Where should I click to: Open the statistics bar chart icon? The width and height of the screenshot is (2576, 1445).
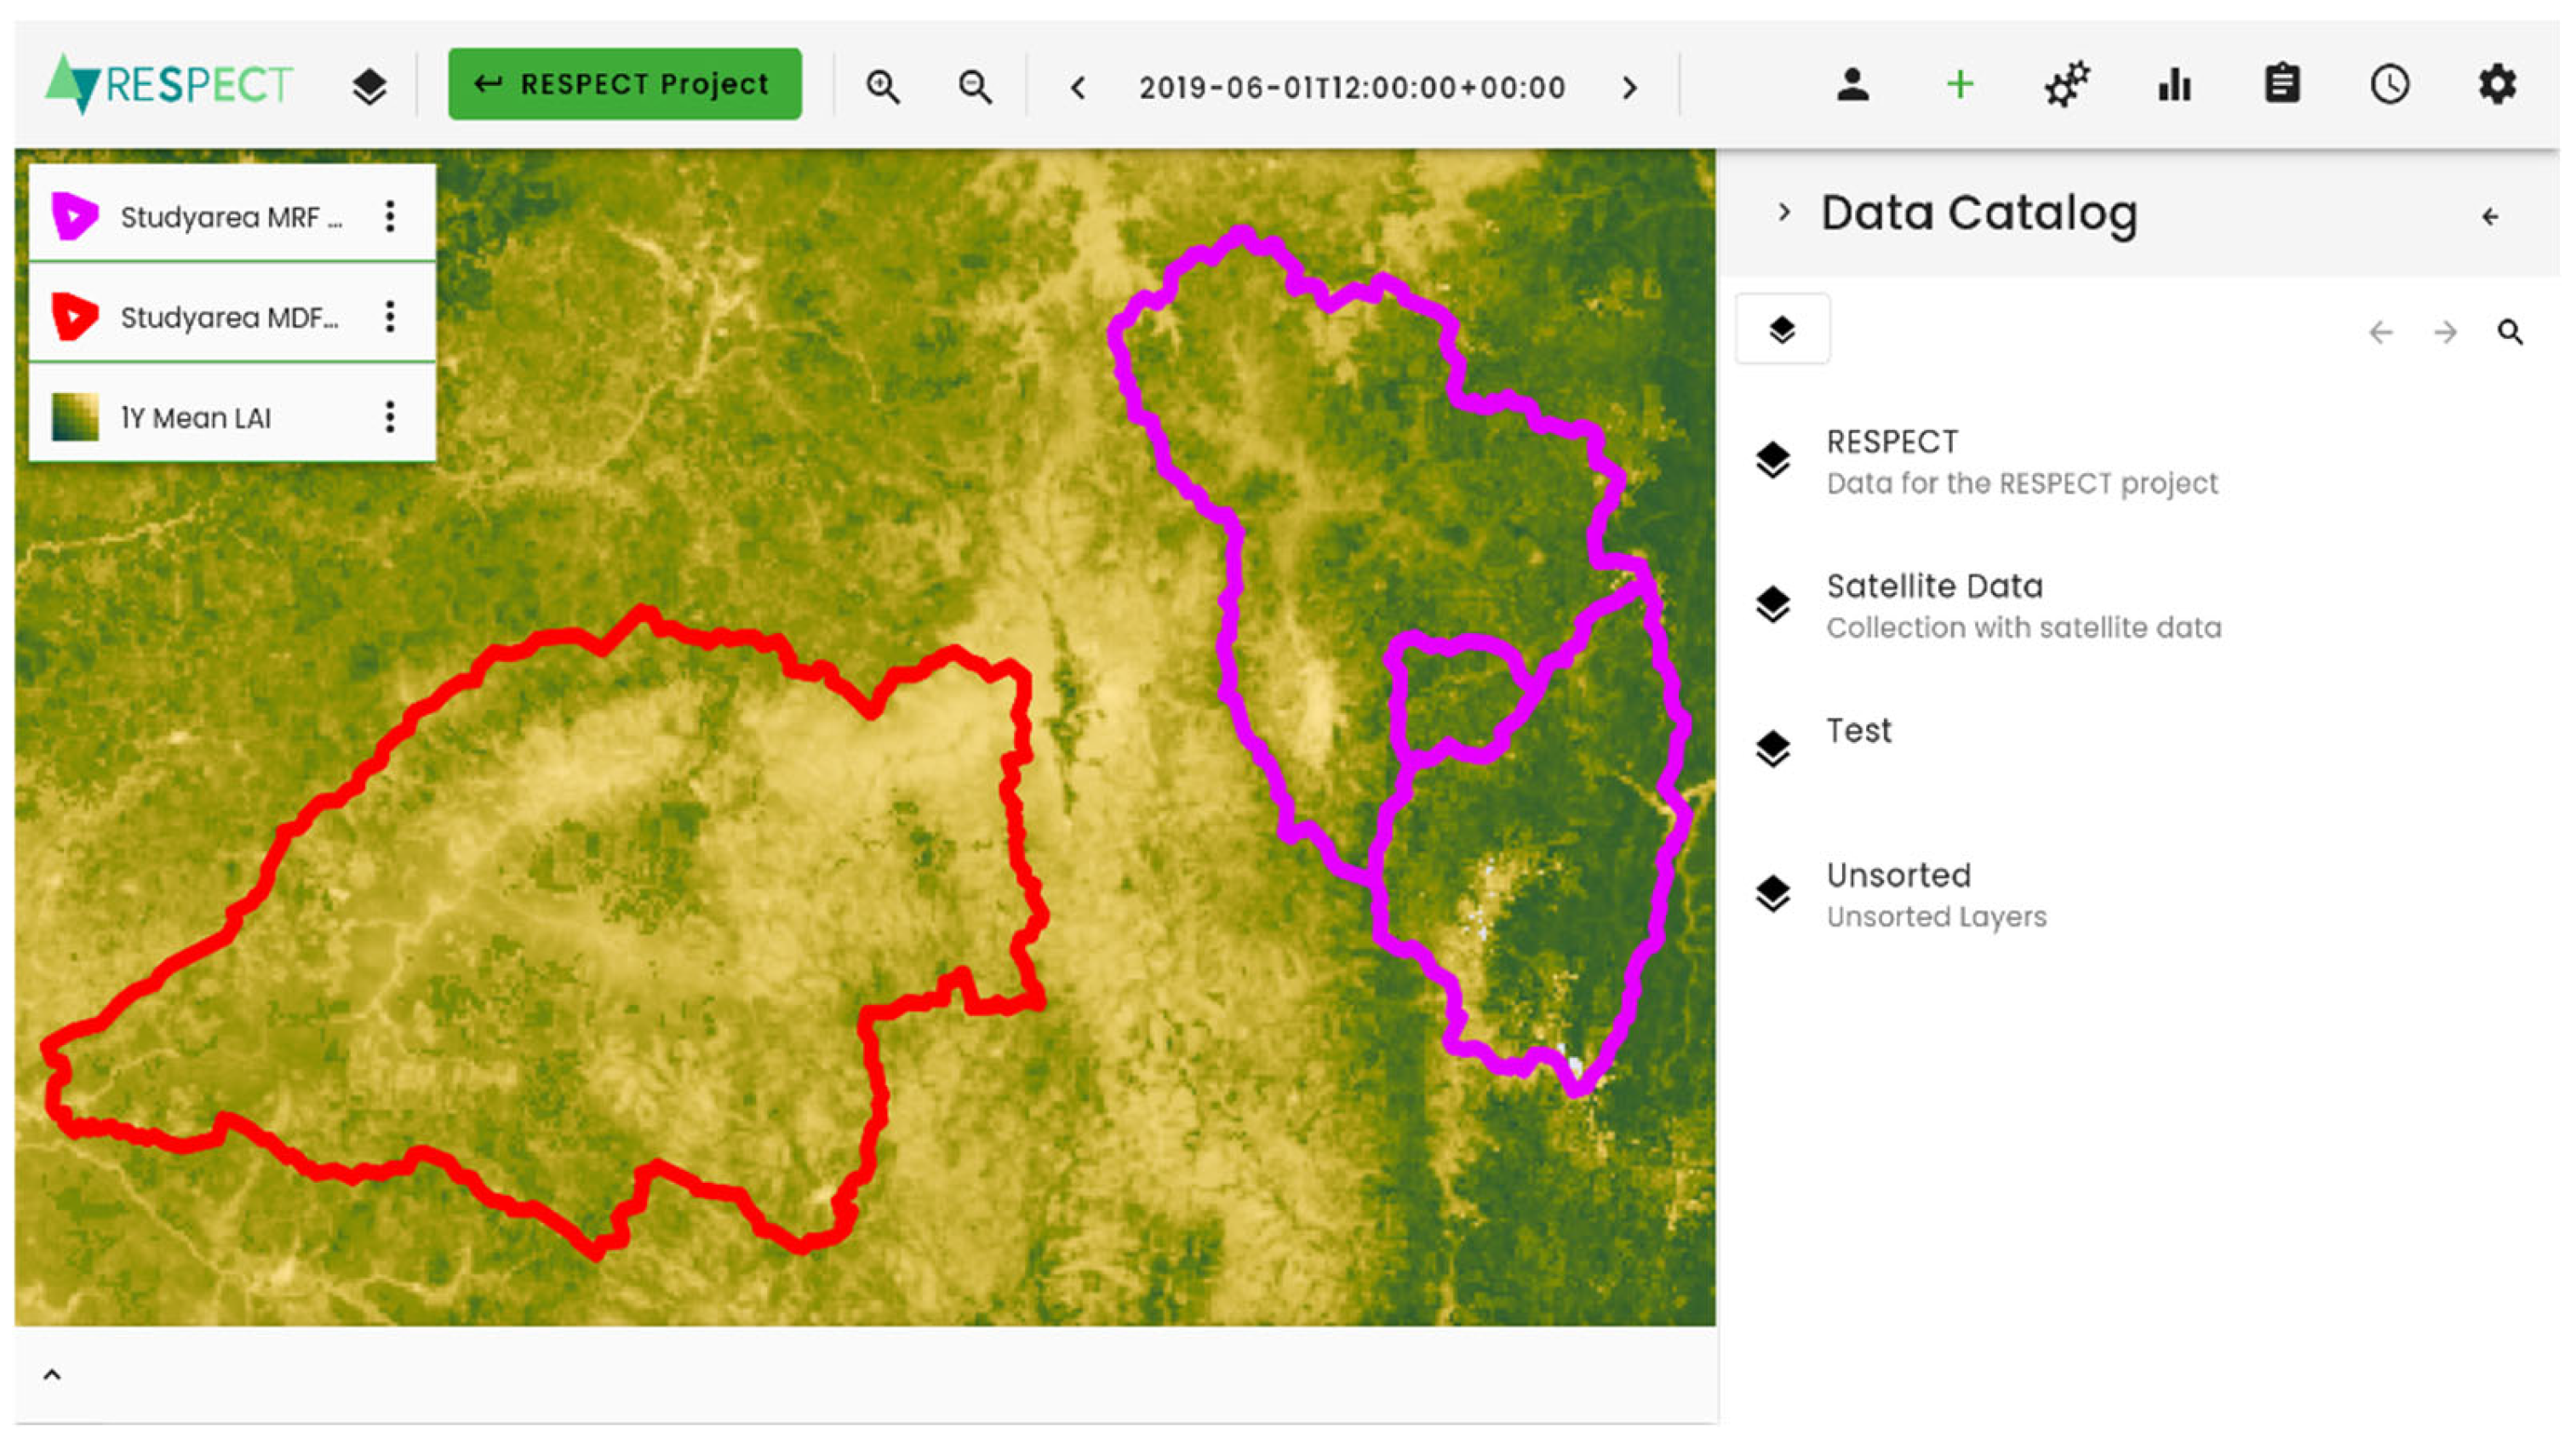pyautogui.click(x=2175, y=85)
